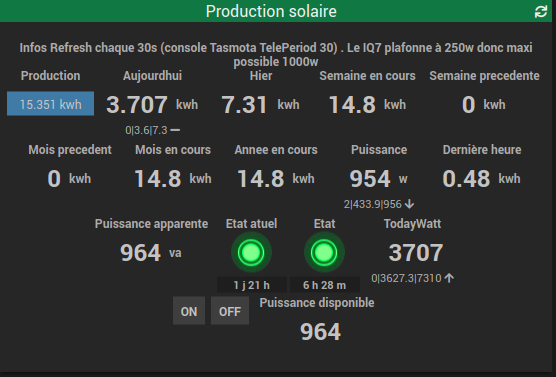Click the Hier value 7.31
556x377 pixels.
244,105
